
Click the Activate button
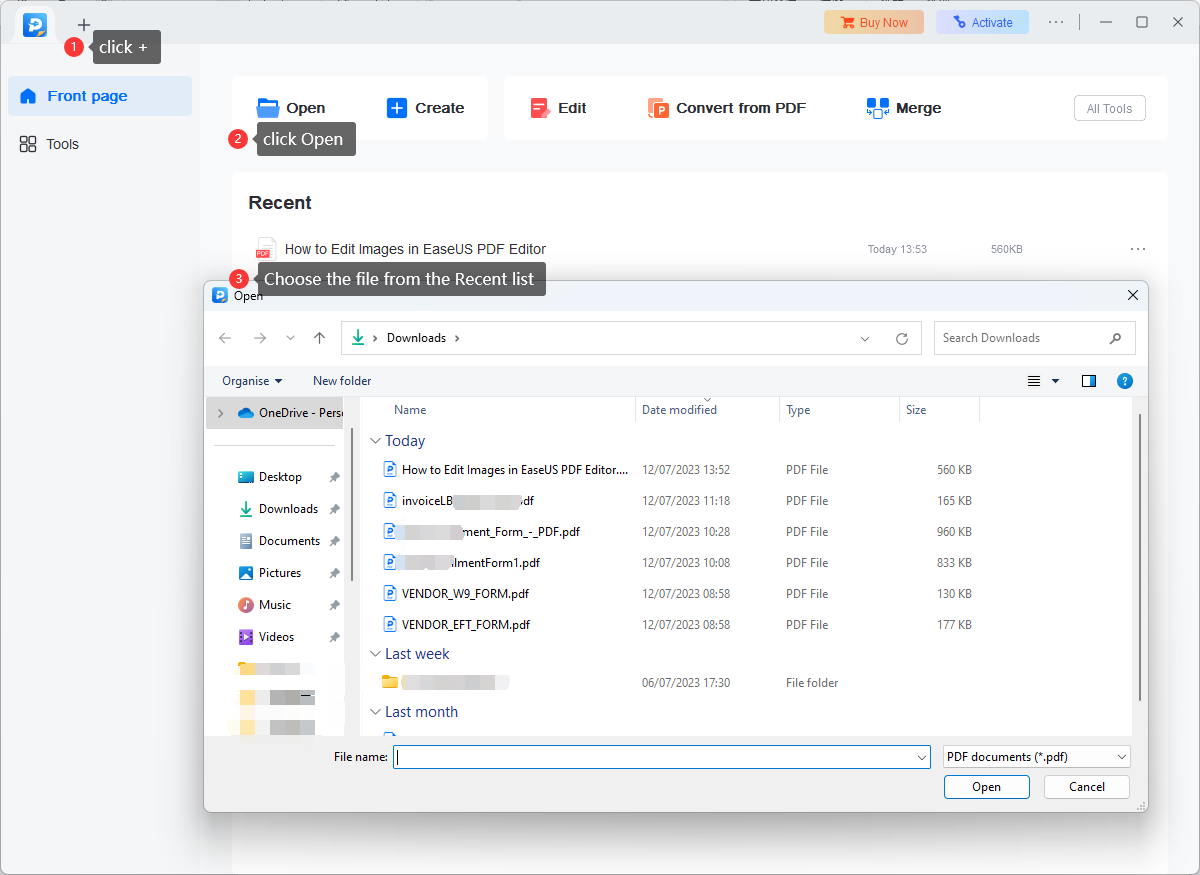point(982,22)
